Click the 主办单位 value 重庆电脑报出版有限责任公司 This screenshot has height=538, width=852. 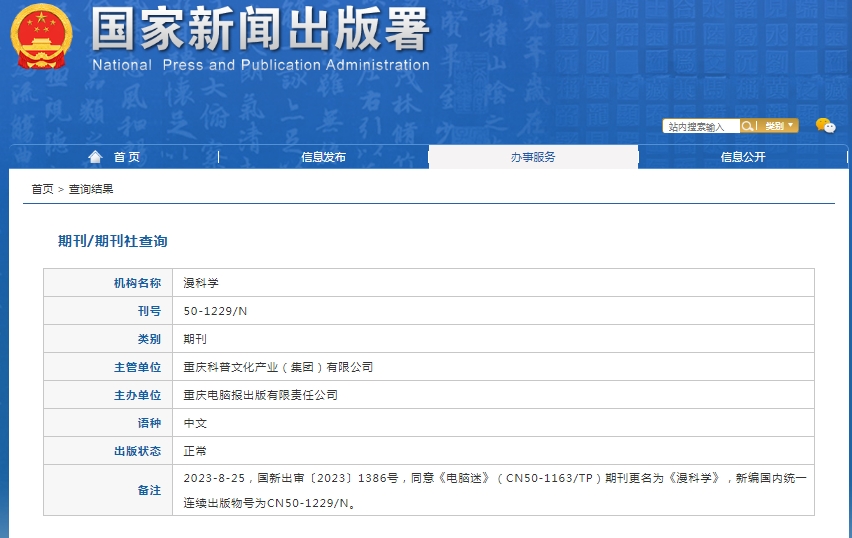260,395
